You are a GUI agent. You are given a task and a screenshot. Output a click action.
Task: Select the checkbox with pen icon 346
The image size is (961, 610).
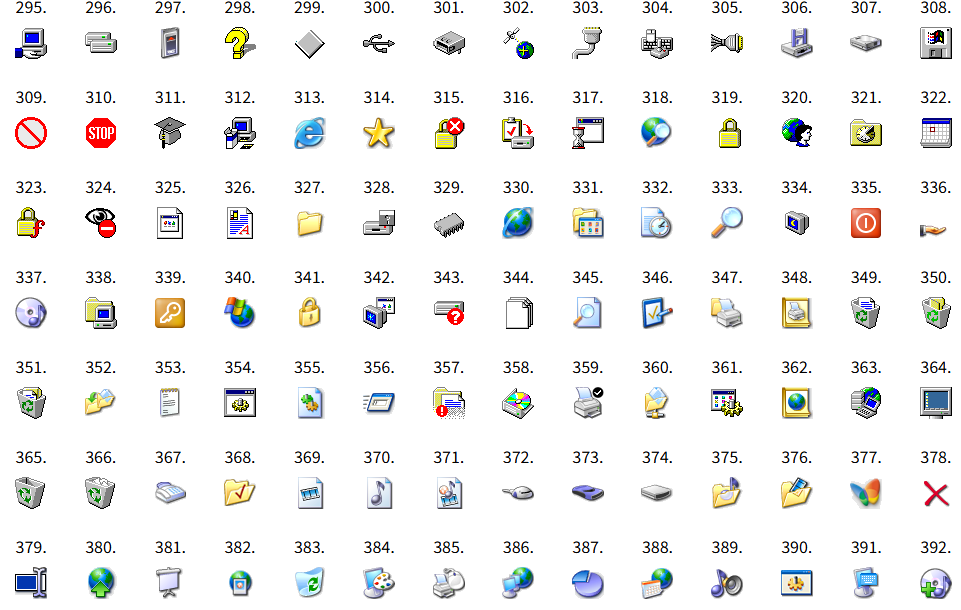[x=657, y=313]
